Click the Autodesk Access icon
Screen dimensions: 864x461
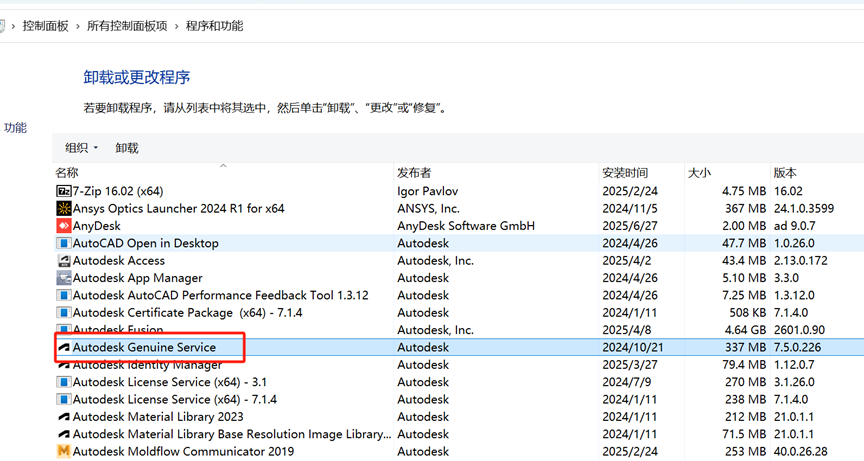coord(64,261)
